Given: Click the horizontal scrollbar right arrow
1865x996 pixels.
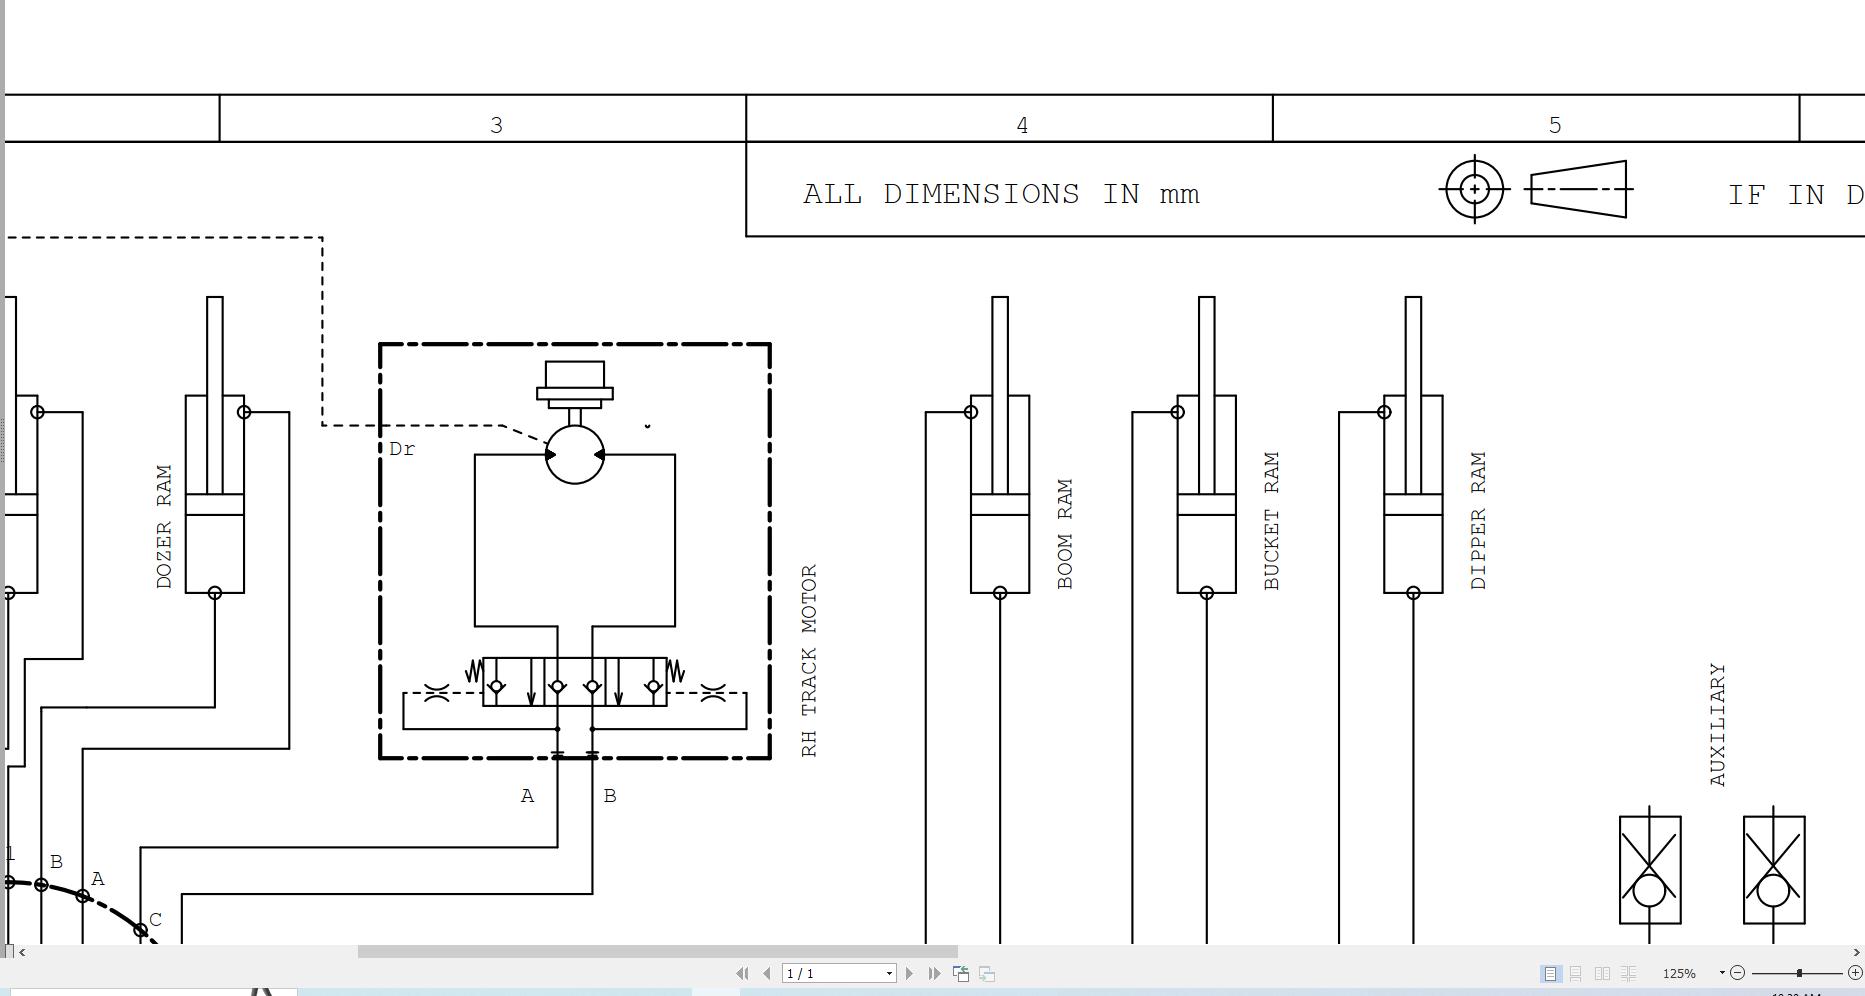Looking at the screenshot, I should click(x=1856, y=952).
